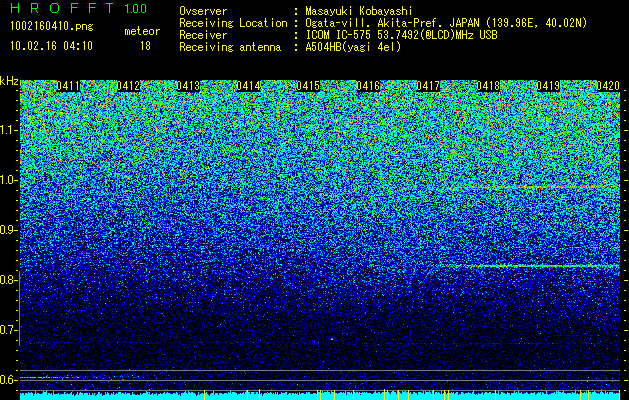629x400 pixels.
Task: Click the 'Receiving antenna' field label
Action: pos(230,47)
